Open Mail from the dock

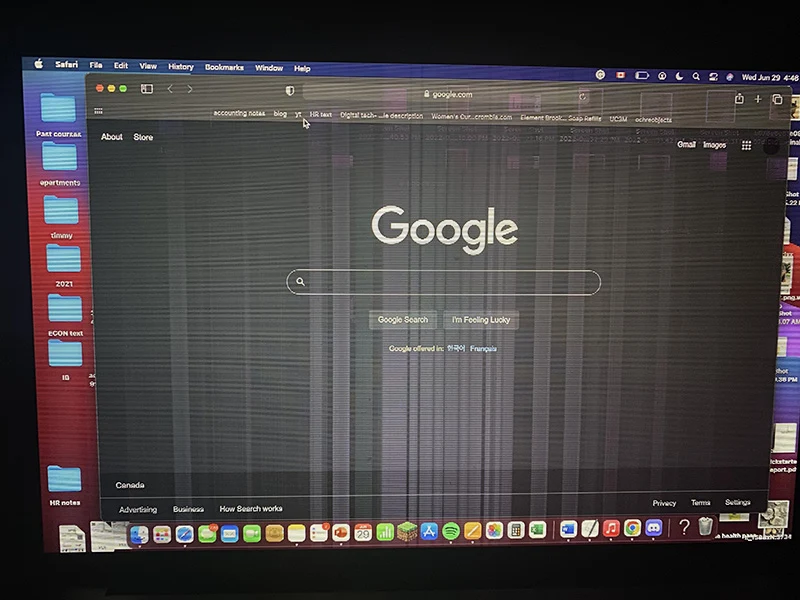click(x=230, y=534)
